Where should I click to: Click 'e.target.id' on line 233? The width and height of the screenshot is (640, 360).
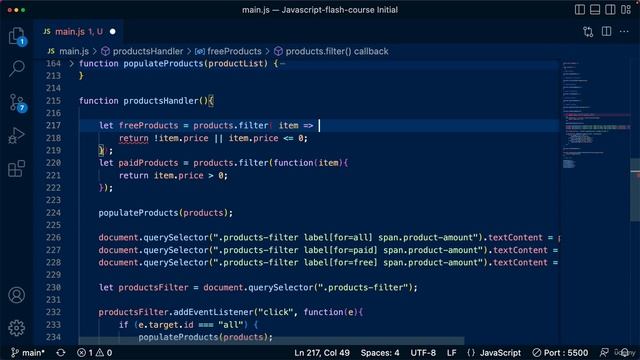coord(166,325)
